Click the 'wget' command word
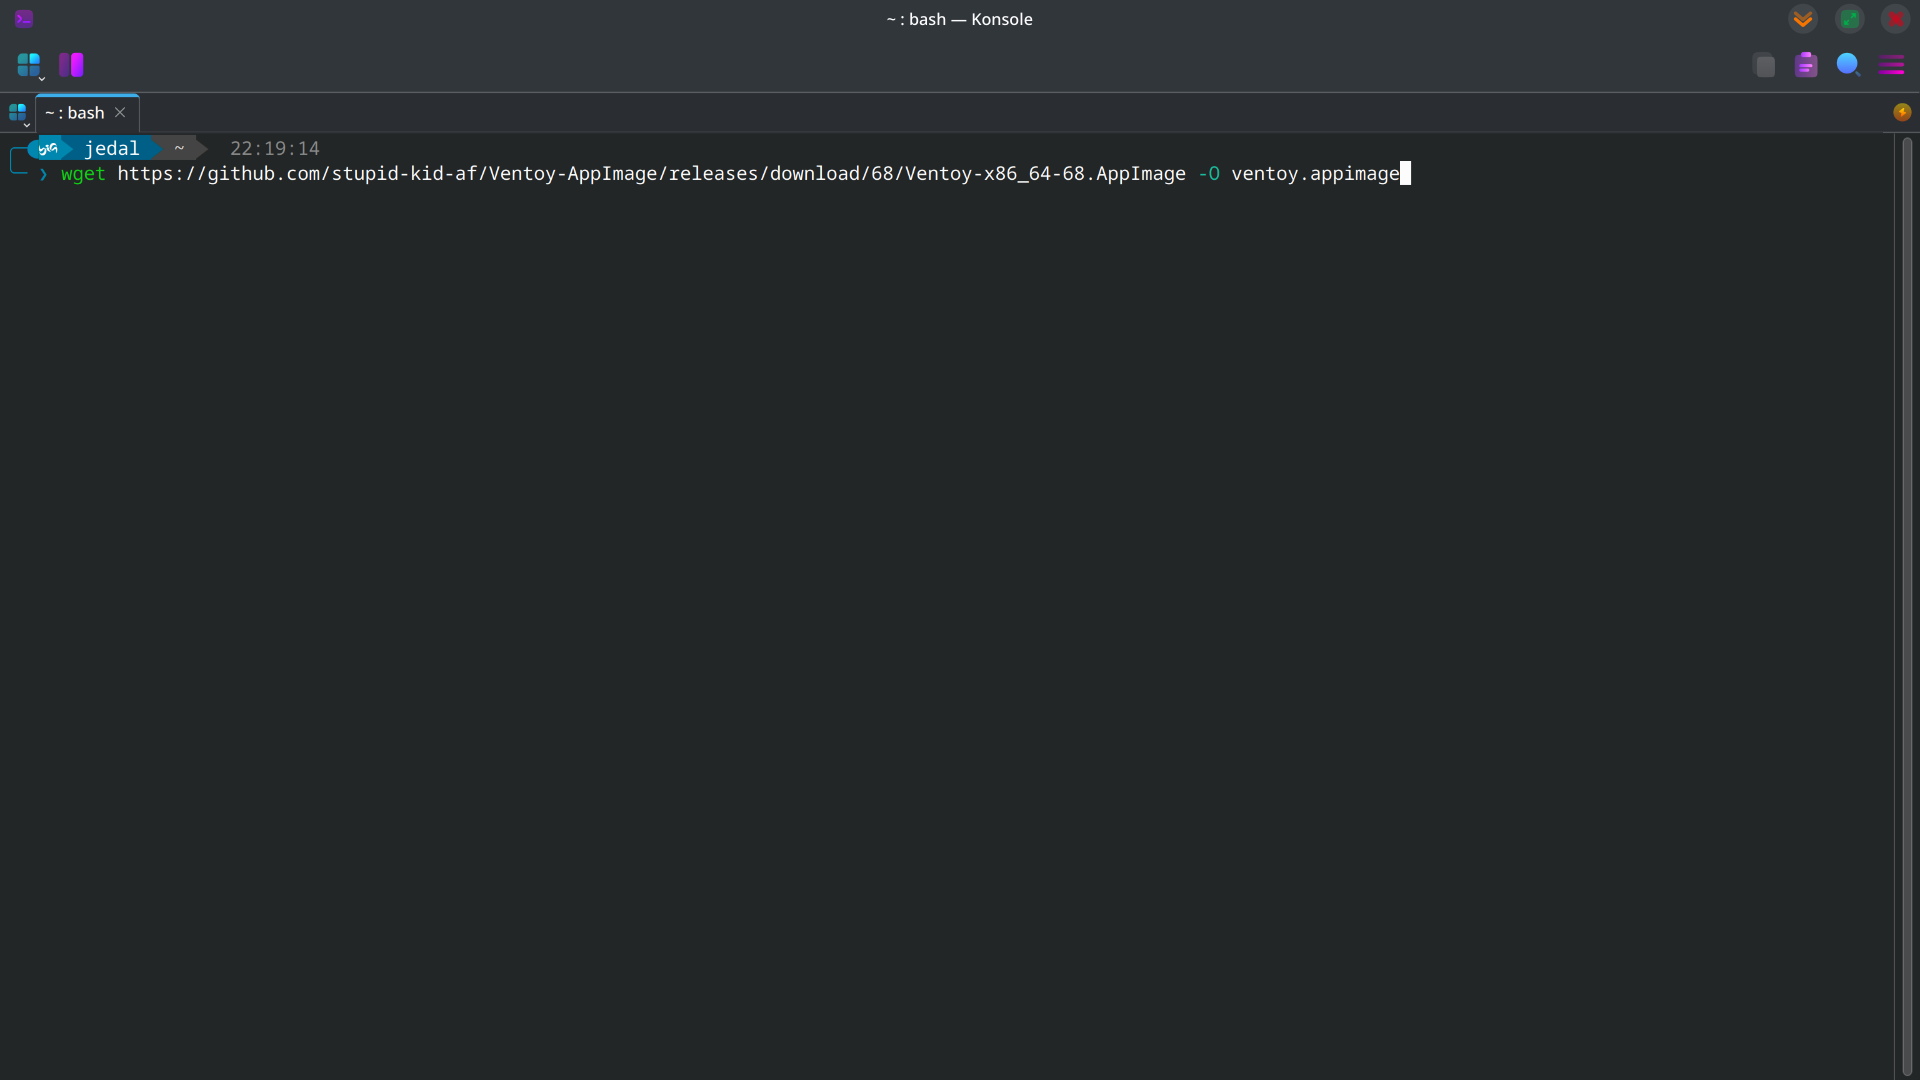The height and width of the screenshot is (1080, 1920). 83,174
